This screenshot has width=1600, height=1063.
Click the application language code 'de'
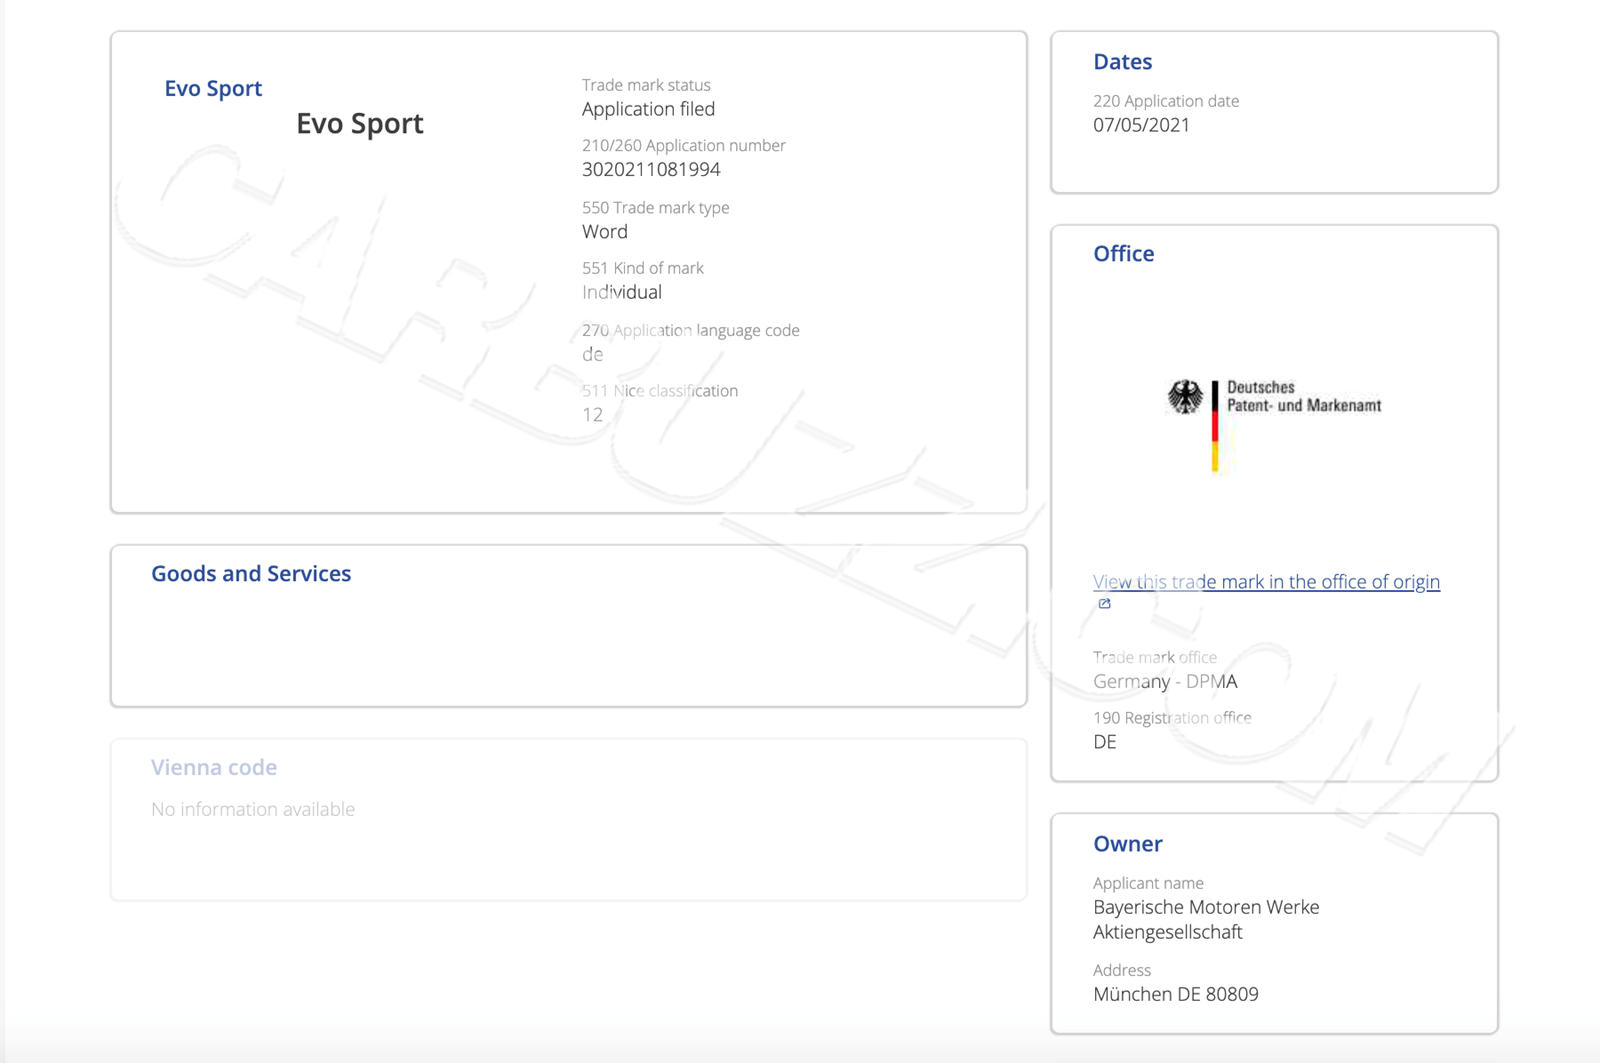[x=593, y=354]
